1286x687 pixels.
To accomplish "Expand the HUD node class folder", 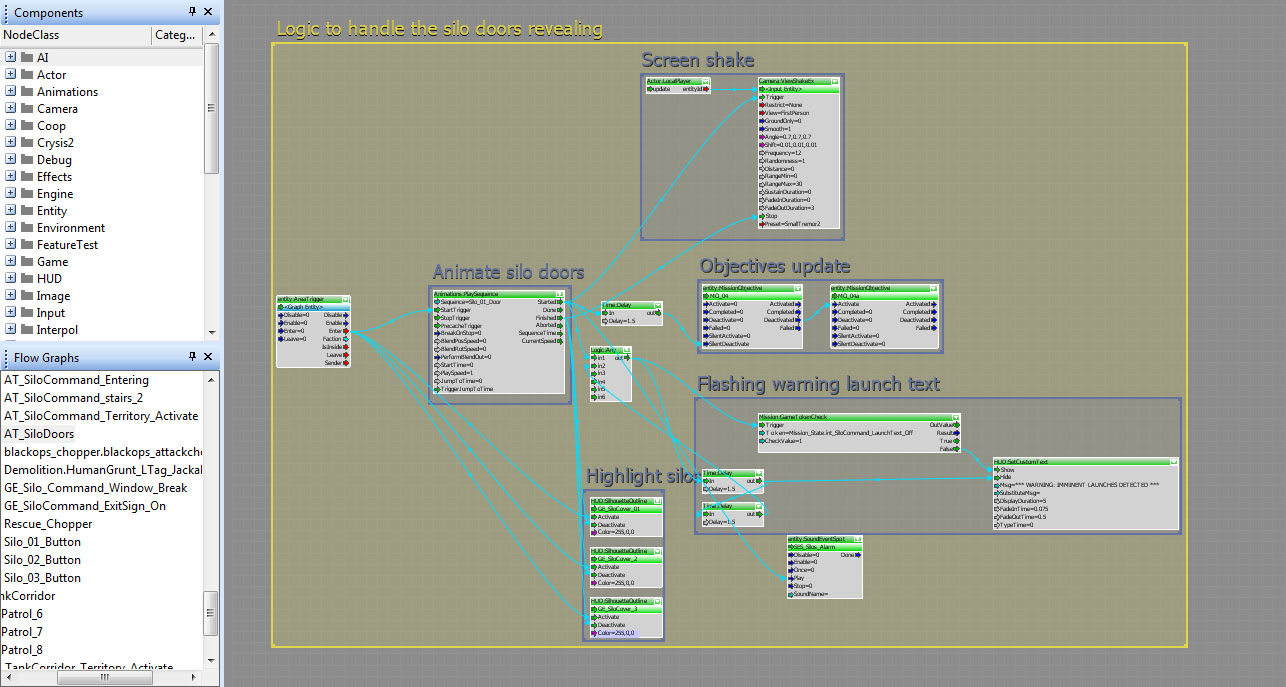I will pos(10,279).
